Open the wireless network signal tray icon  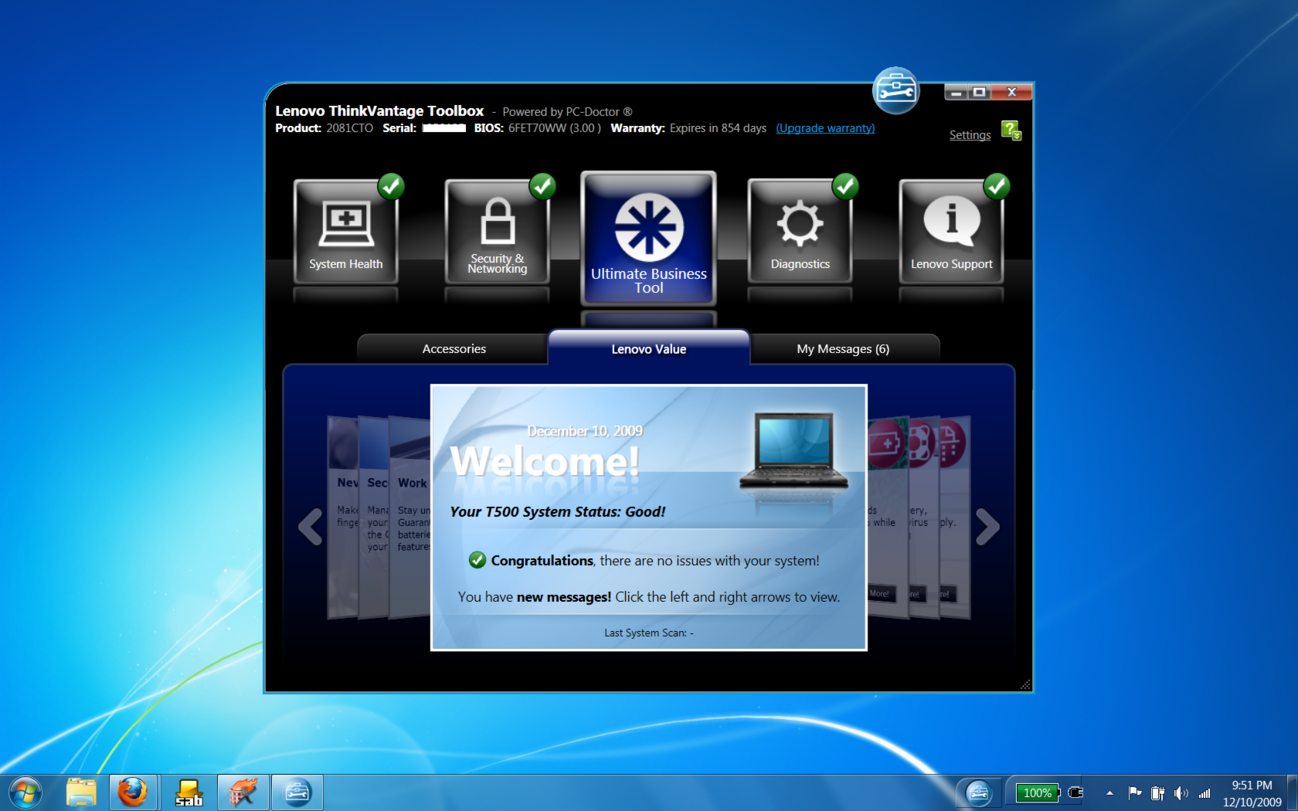(x=1205, y=793)
